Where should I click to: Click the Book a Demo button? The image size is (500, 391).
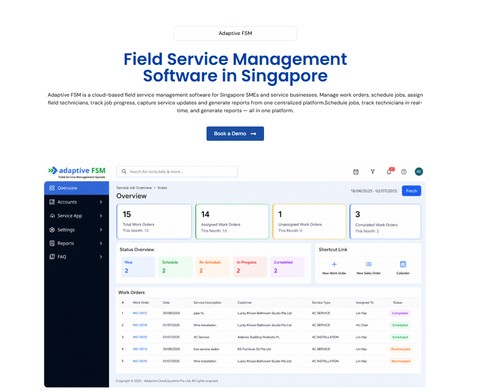point(235,134)
